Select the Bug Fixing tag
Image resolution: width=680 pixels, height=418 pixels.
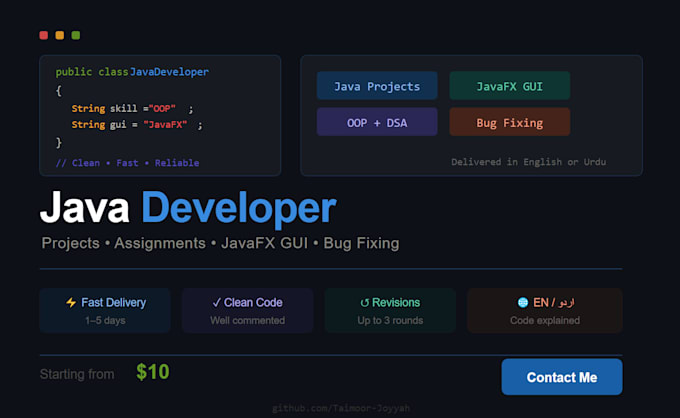click(x=510, y=122)
